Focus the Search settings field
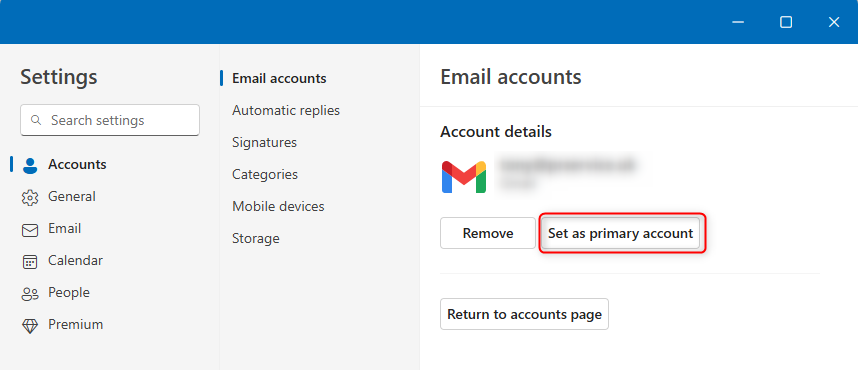 point(110,120)
